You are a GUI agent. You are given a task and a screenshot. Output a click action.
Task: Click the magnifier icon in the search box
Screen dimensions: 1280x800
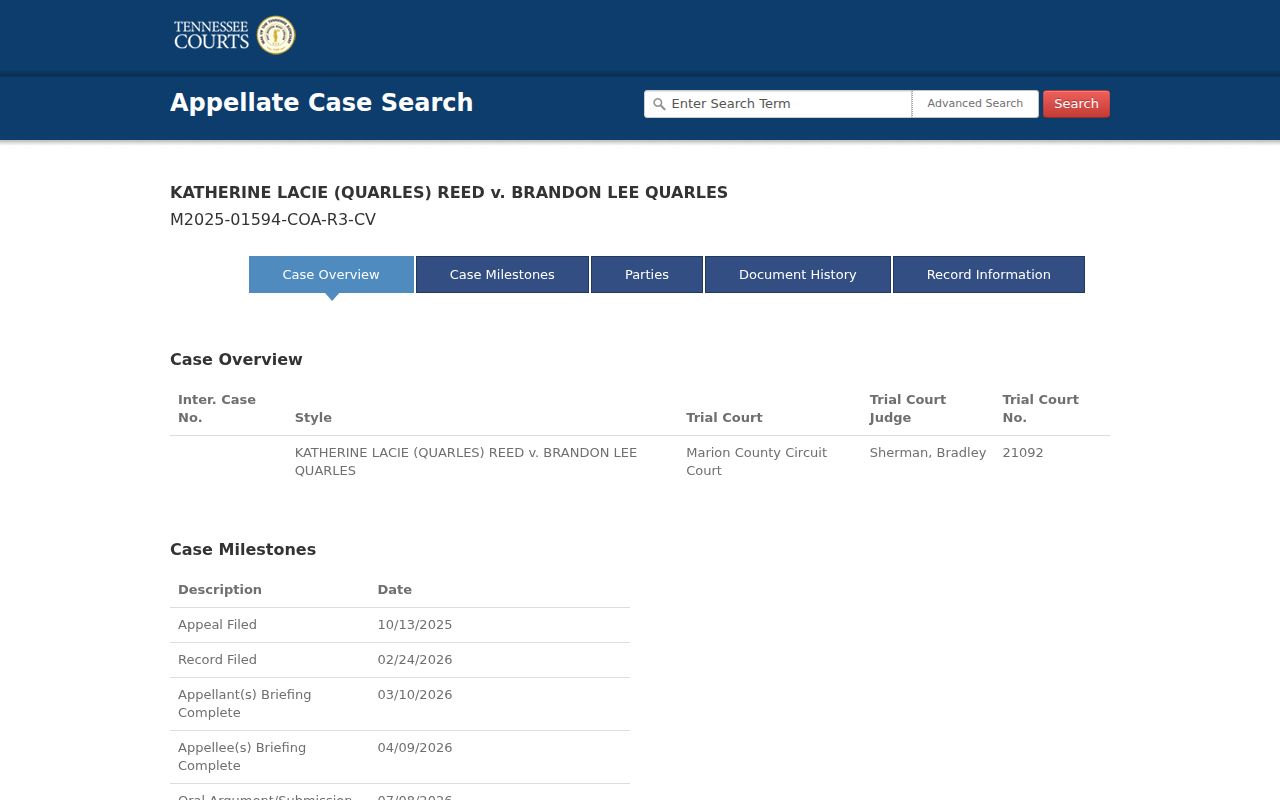(x=659, y=104)
